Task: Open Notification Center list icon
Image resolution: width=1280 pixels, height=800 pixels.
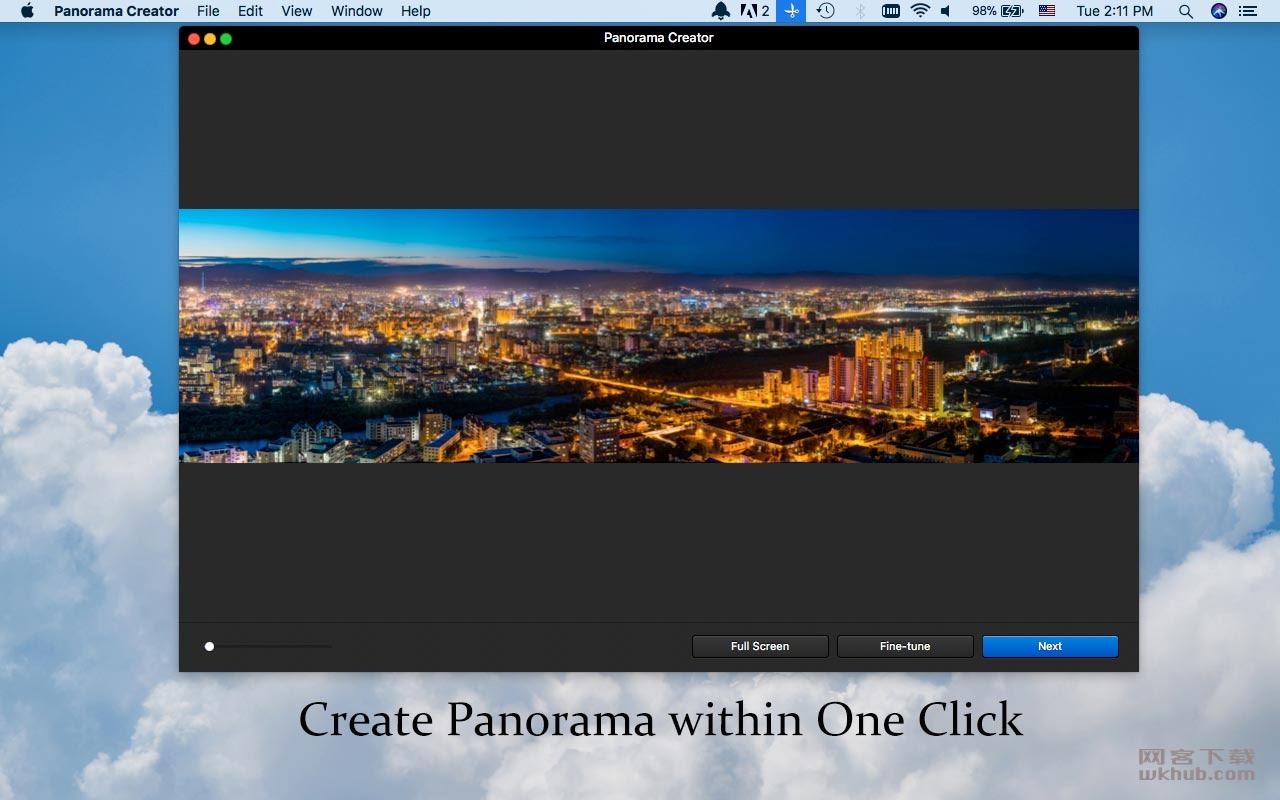Action: [1247, 11]
